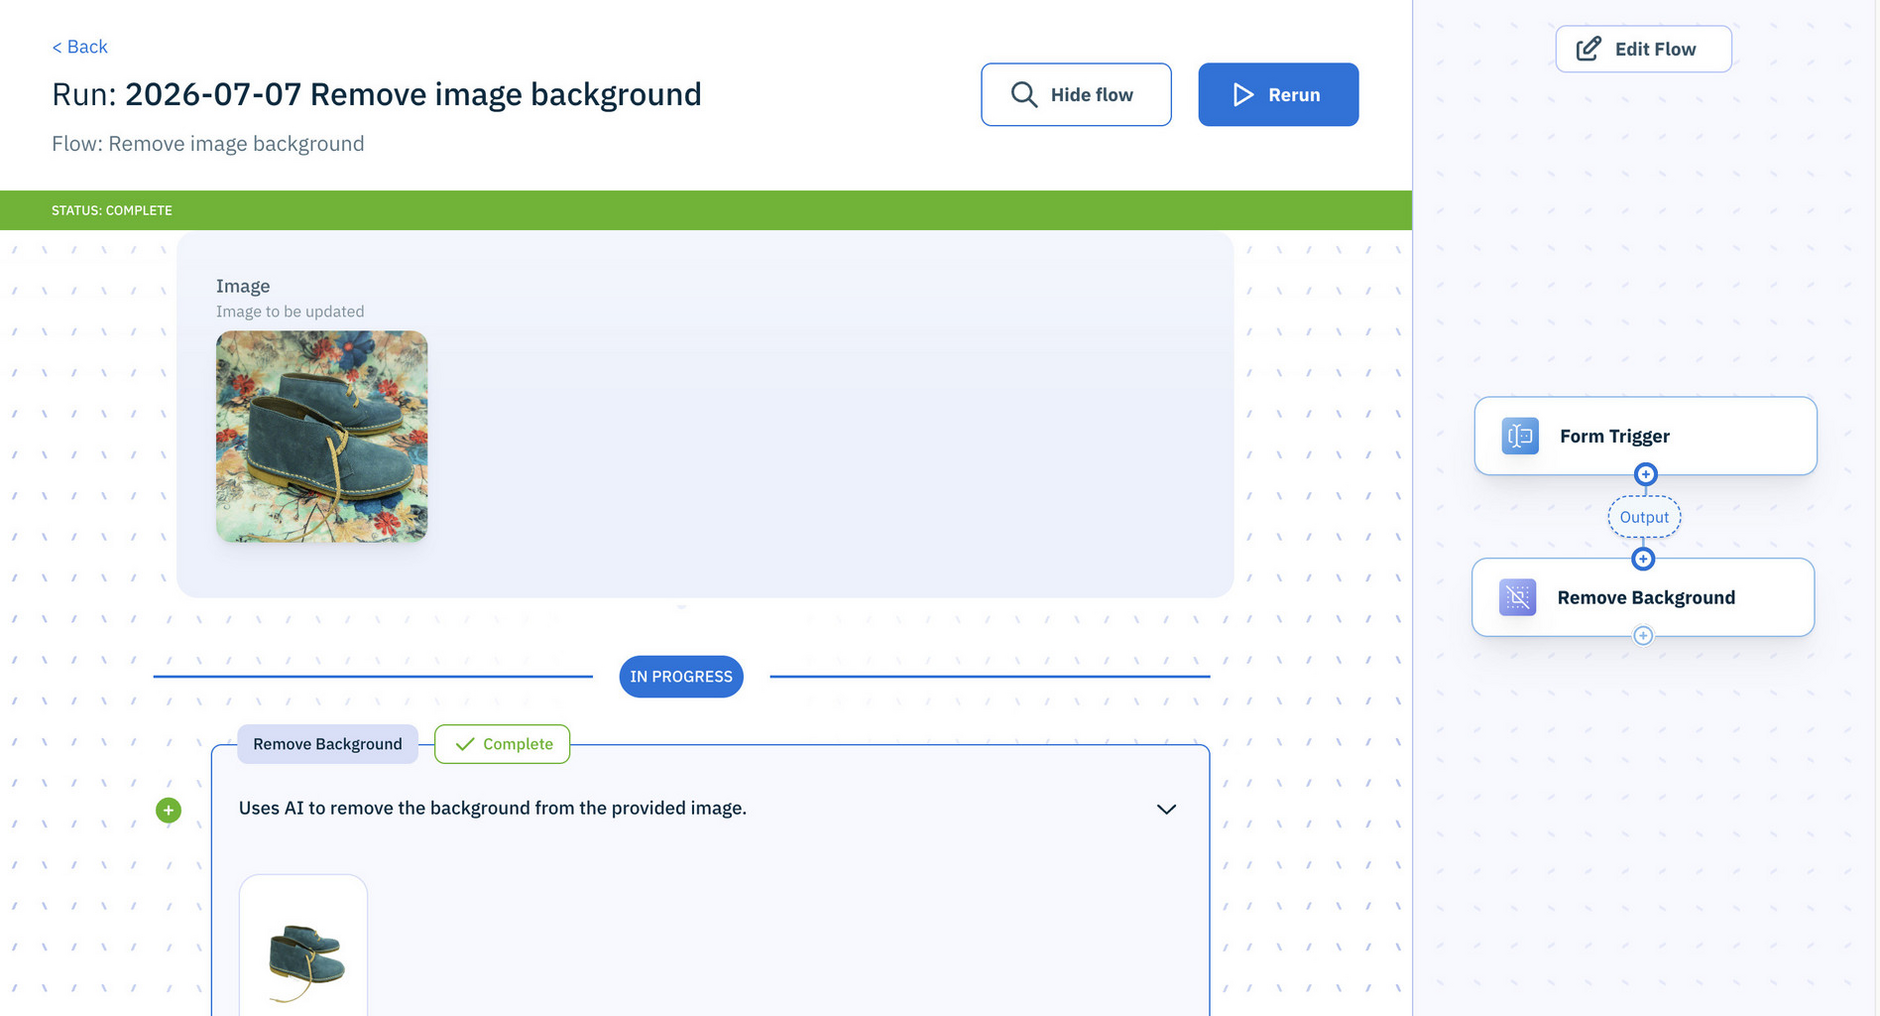Click the 'Uses AI to remove the background' description

(493, 808)
